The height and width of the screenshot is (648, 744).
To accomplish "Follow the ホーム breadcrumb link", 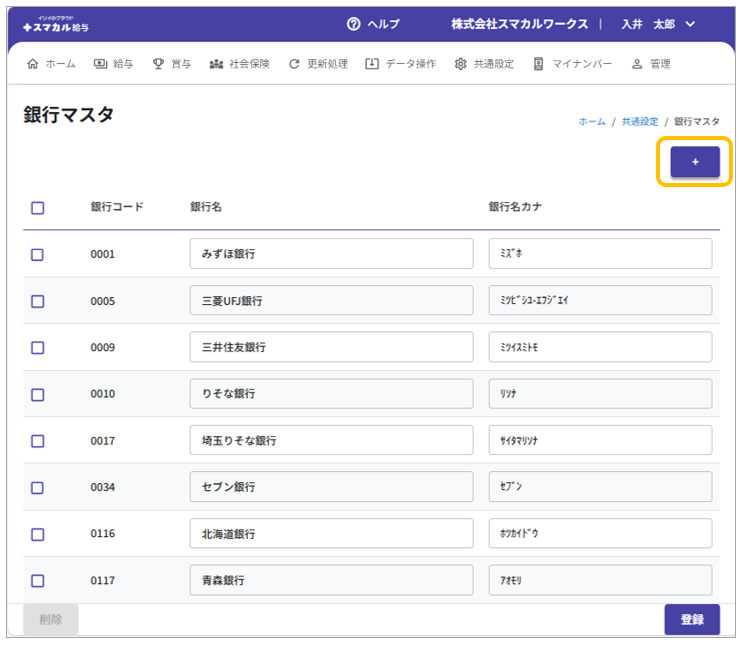I will pyautogui.click(x=592, y=121).
